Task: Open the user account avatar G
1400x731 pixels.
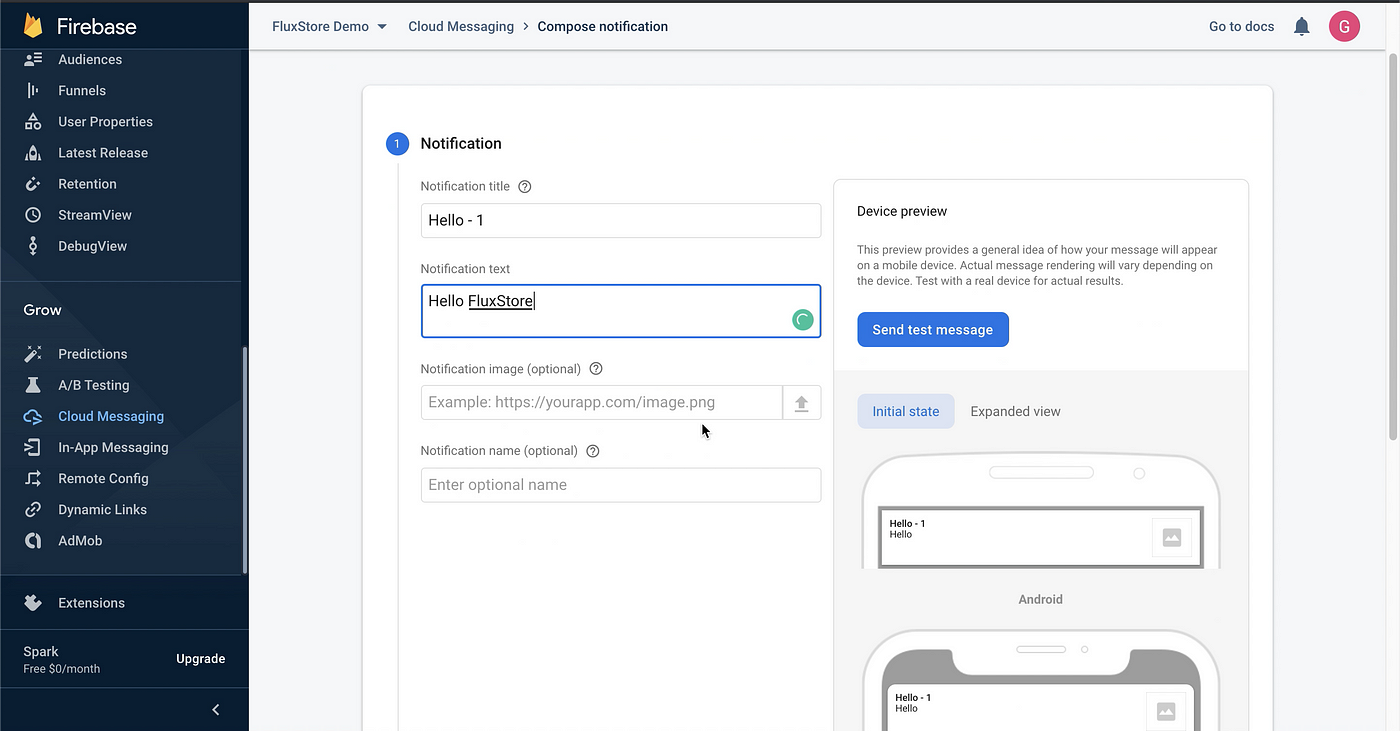Action: click(x=1344, y=26)
